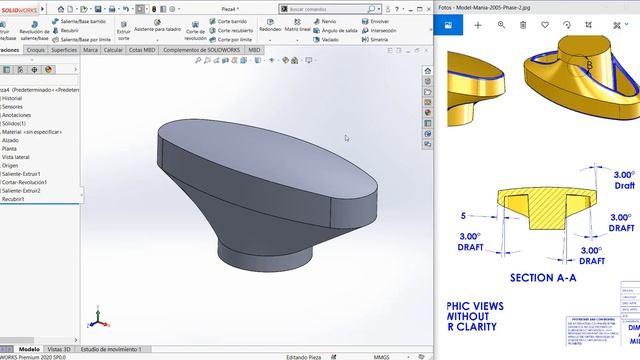The height and width of the screenshot is (360, 640).
Task: Switch to the Calcular tab
Action: 113,50
